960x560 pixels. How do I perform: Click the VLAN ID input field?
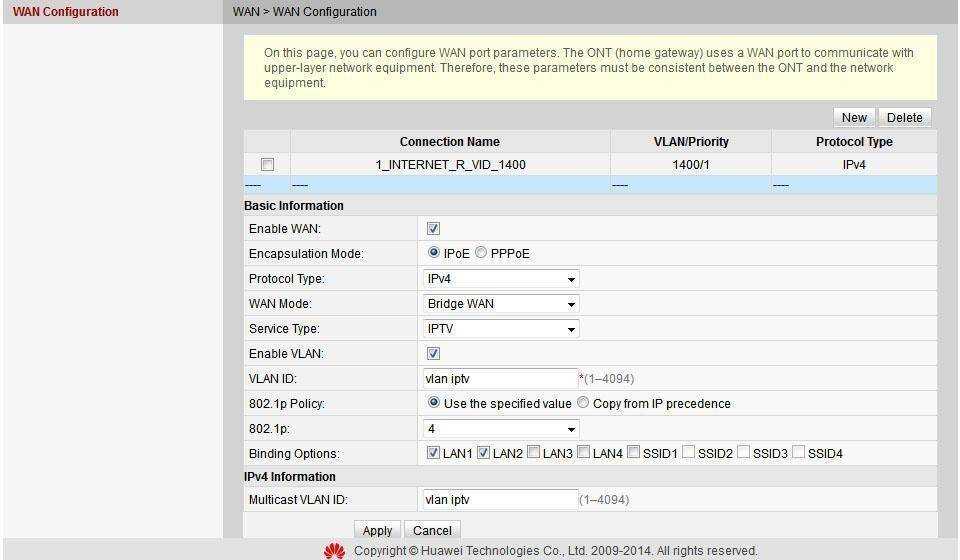pos(499,379)
